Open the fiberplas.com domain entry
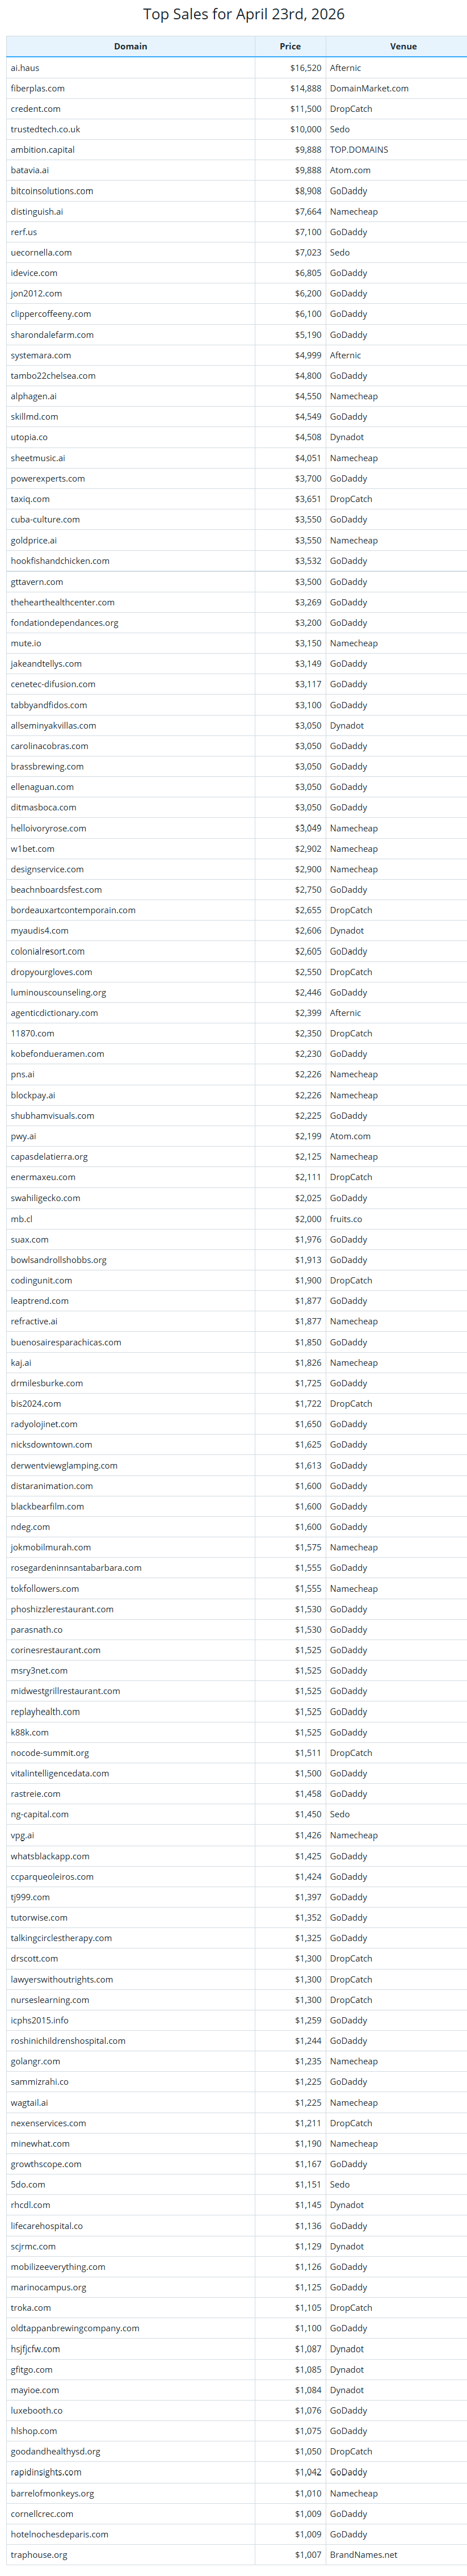 point(38,88)
